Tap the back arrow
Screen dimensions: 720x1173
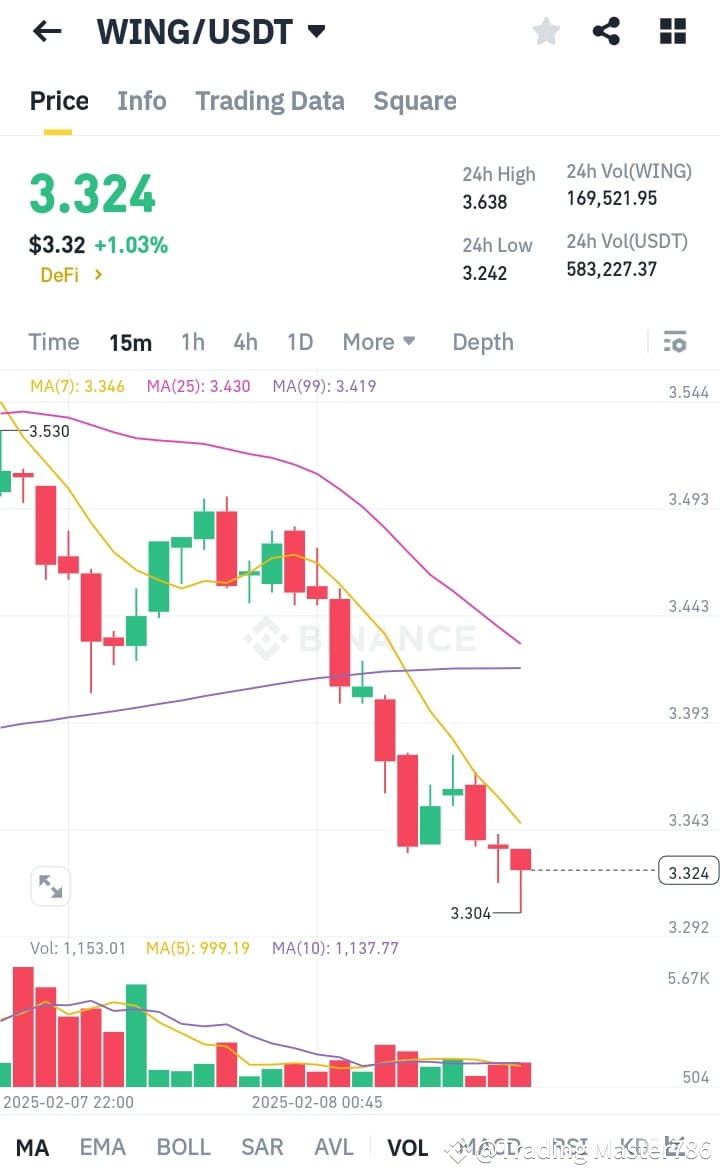point(47,31)
